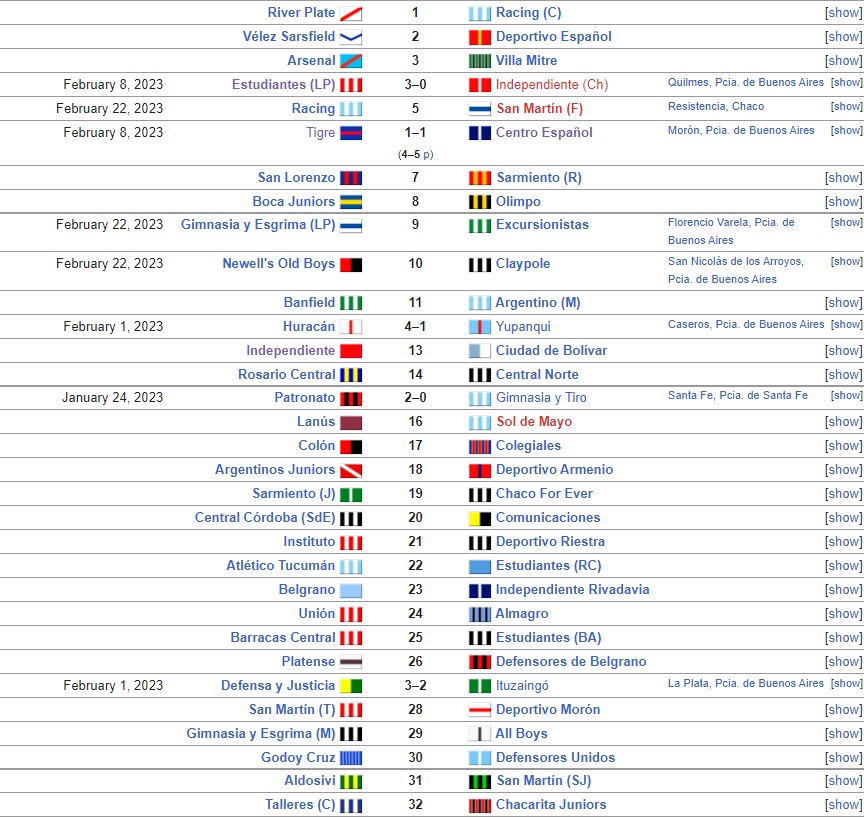
Task: Click the Lanús maroon kit icon
Action: 350,423
